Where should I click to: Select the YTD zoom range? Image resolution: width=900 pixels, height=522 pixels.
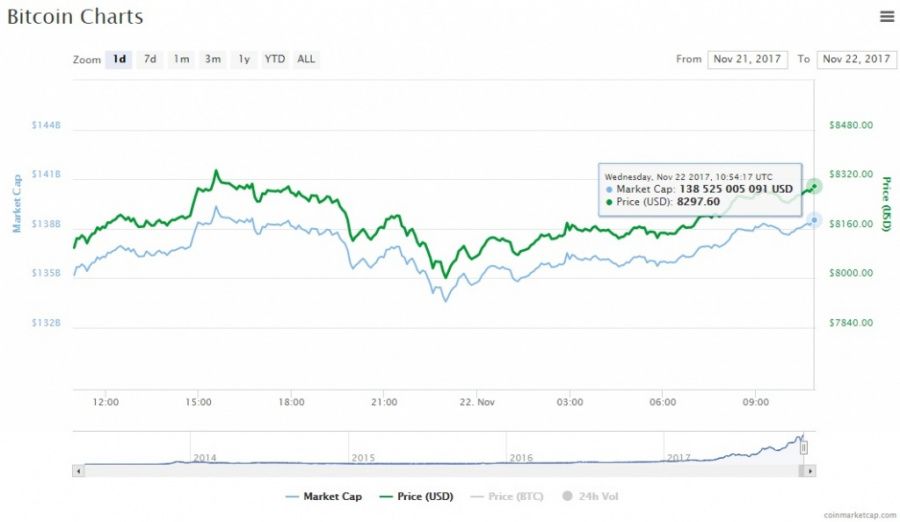coord(275,59)
